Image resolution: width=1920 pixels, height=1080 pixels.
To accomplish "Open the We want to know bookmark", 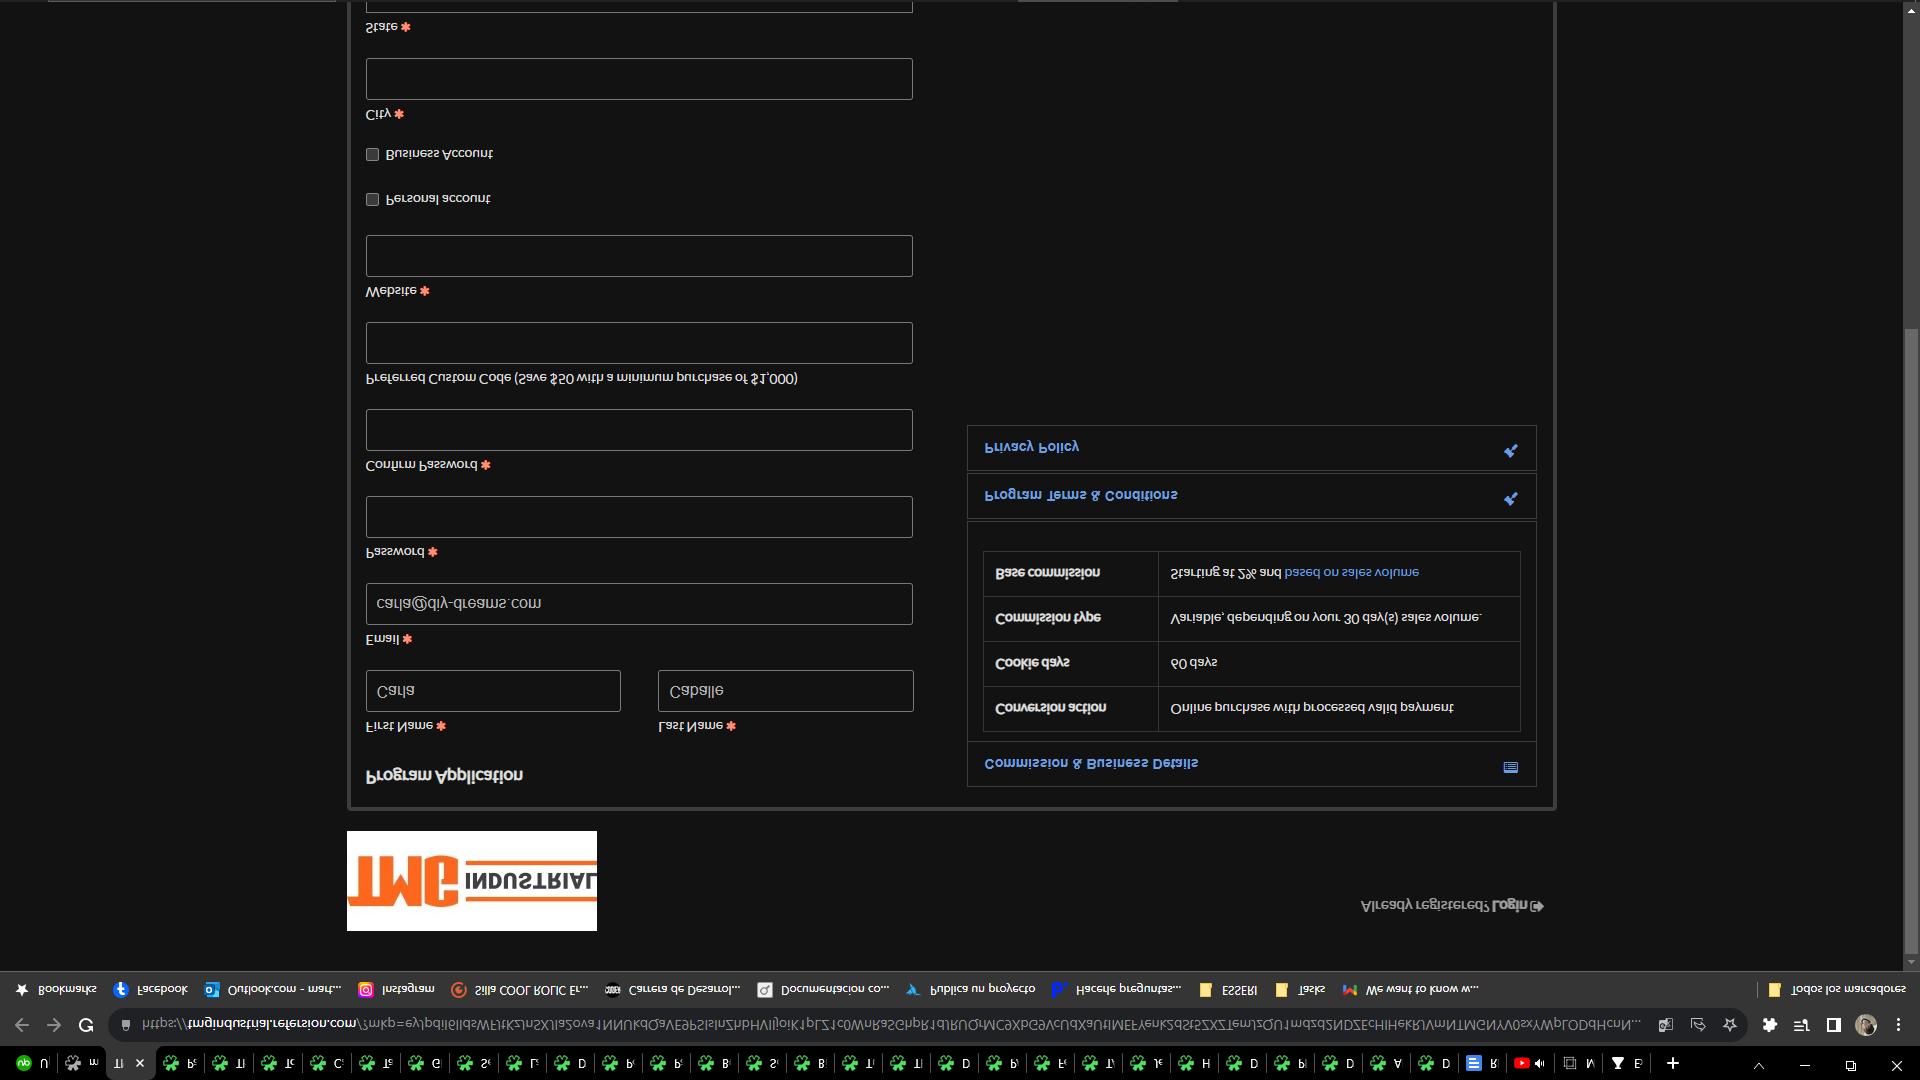I will [x=1410, y=989].
